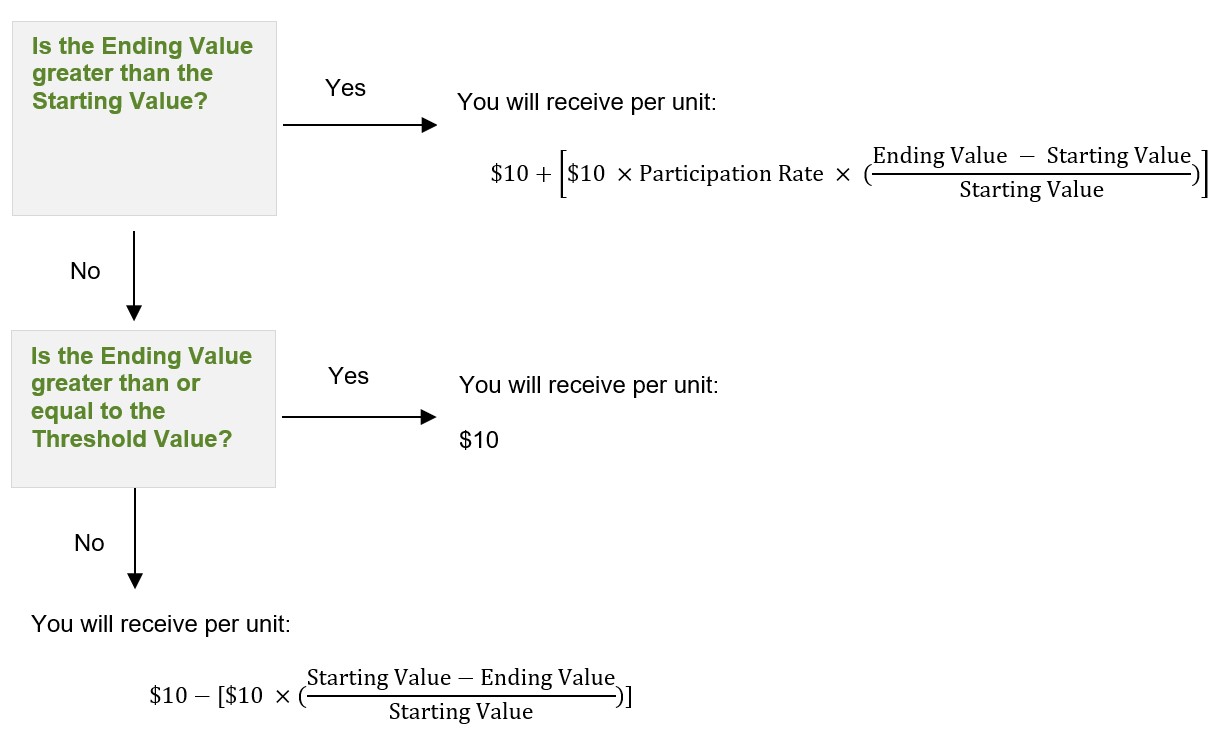The width and height of the screenshot is (1232, 737).
Task: Click the bottom 'You will receive per unit:' text
Action: click(x=161, y=625)
